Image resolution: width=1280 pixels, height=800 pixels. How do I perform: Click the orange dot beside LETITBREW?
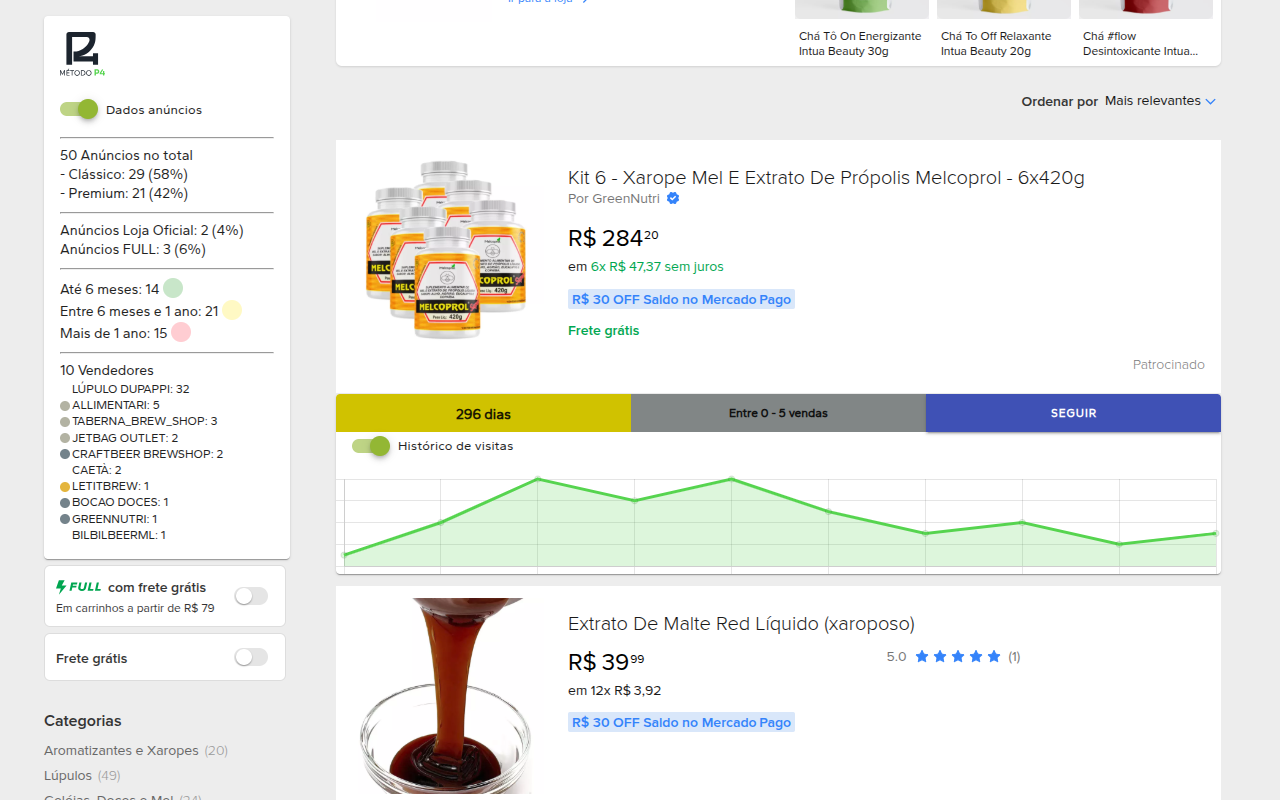click(65, 487)
